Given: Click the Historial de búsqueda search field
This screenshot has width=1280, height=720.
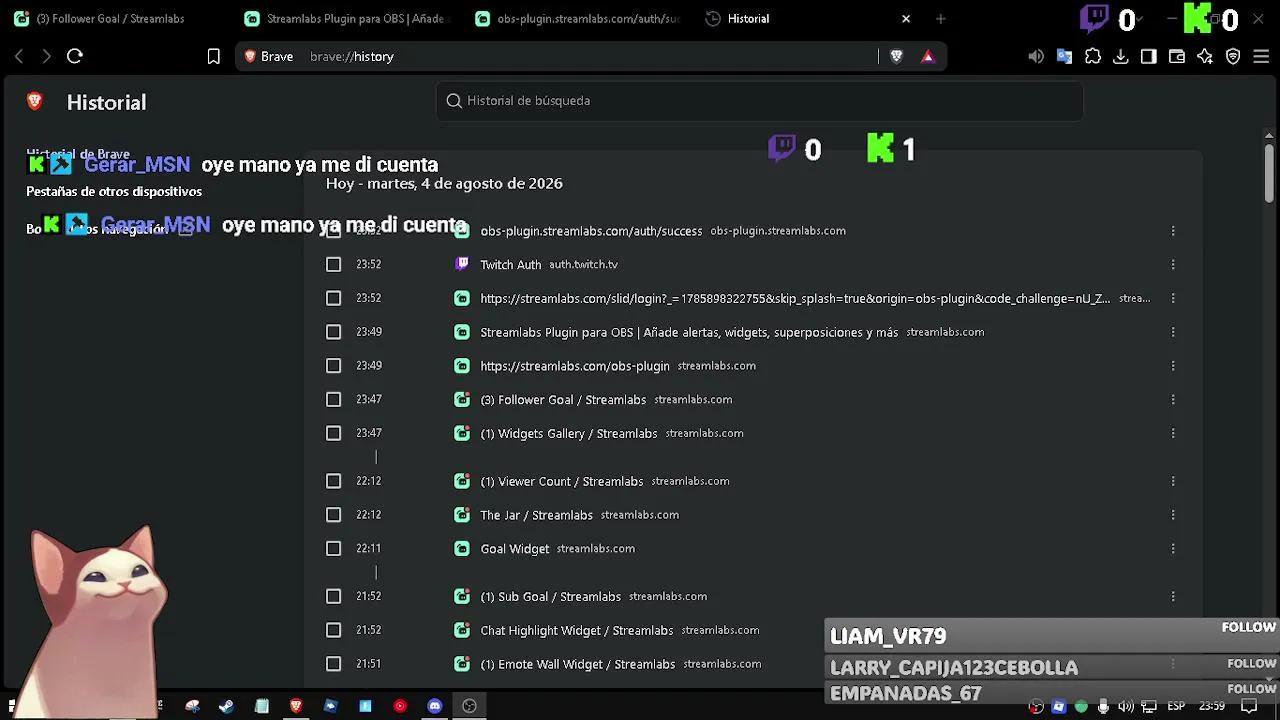Looking at the screenshot, I should (x=760, y=101).
